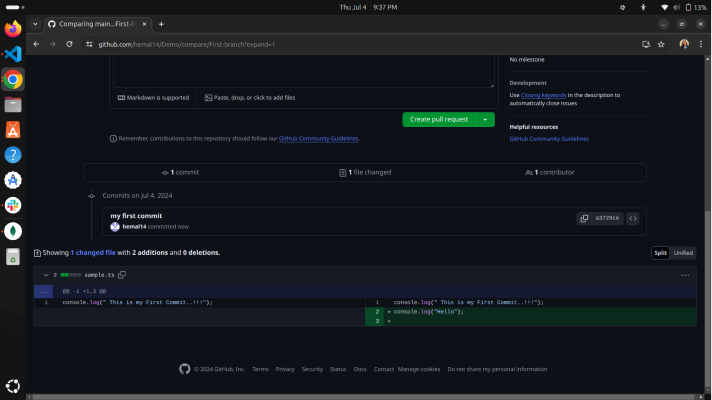Launch Visual Studio Code from dock
The height and width of the screenshot is (400, 712).
pos(13,54)
